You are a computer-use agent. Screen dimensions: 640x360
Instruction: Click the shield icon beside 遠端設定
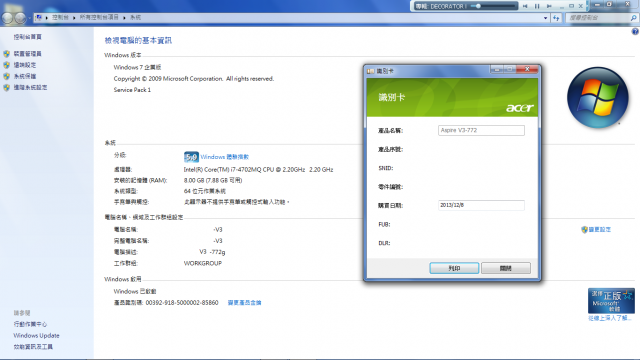[x=7, y=65]
